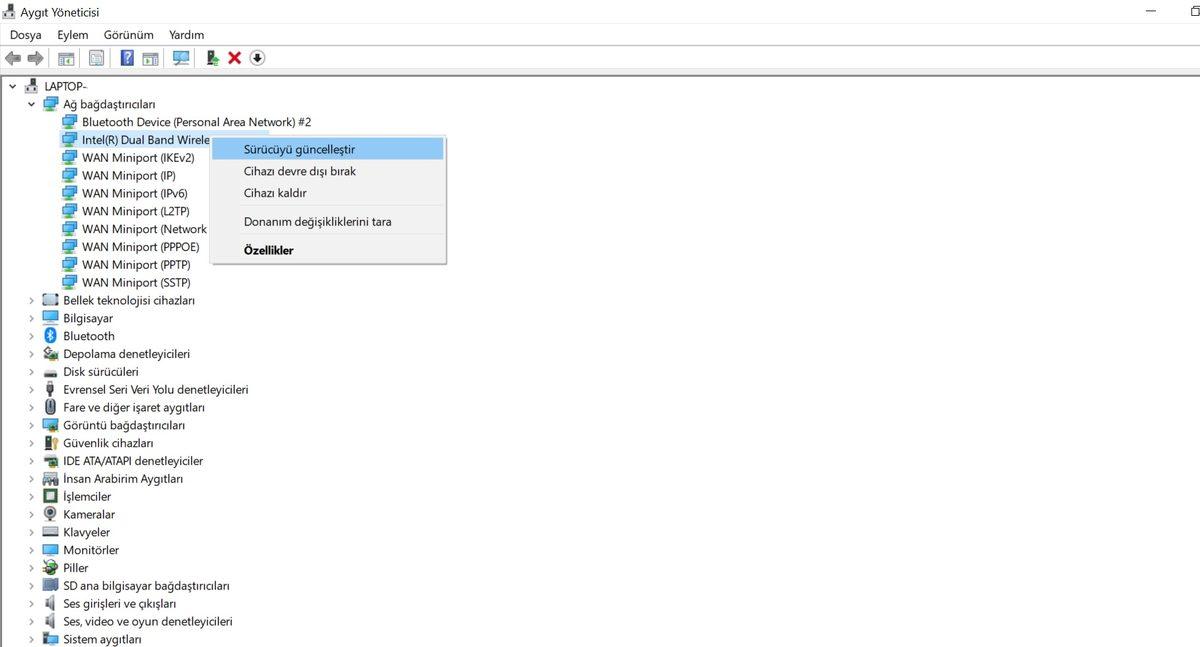Click the Scan for hardware changes toolbar icon

pyautogui.click(x=180, y=57)
